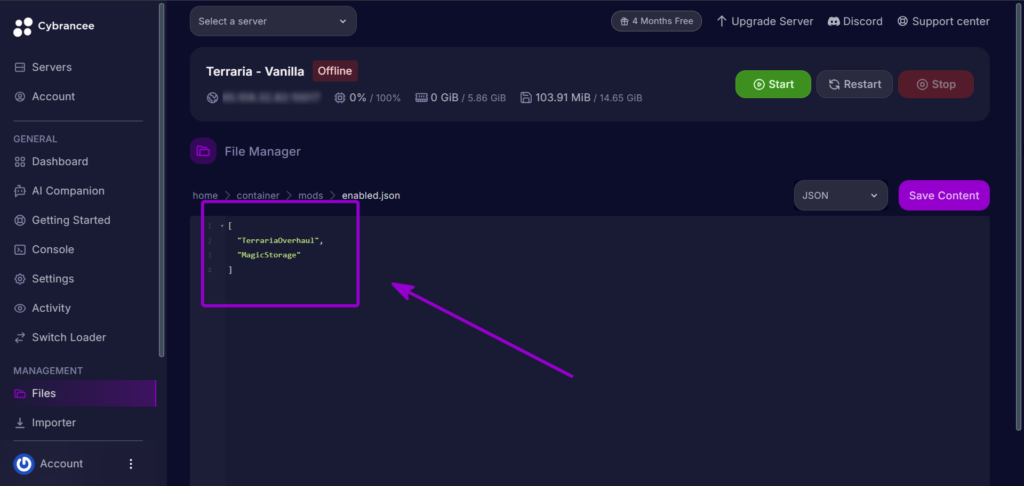Click the 103.91 MiB disk usage value
1024x486 pixels.
[563, 98]
